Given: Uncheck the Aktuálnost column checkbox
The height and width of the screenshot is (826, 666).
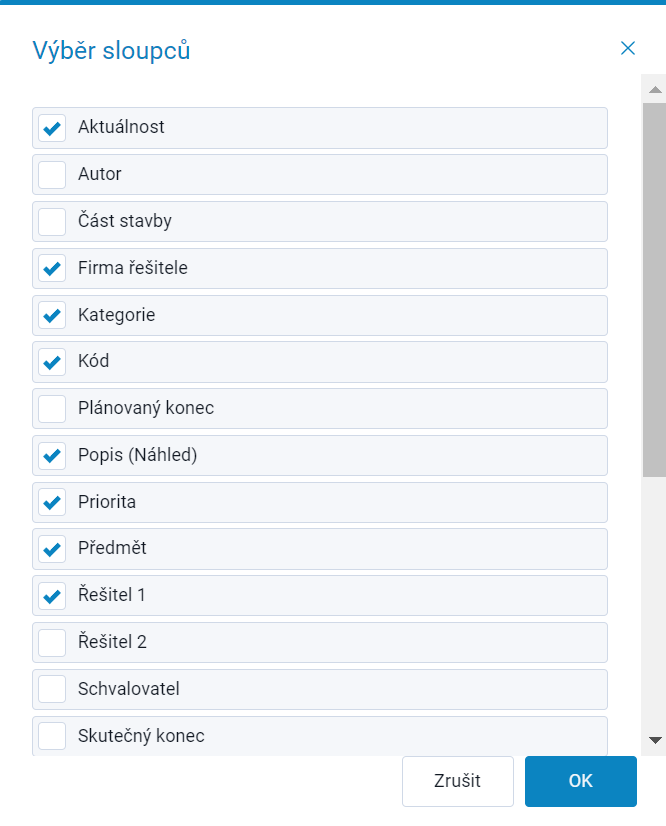Looking at the screenshot, I should pyautogui.click(x=52, y=128).
